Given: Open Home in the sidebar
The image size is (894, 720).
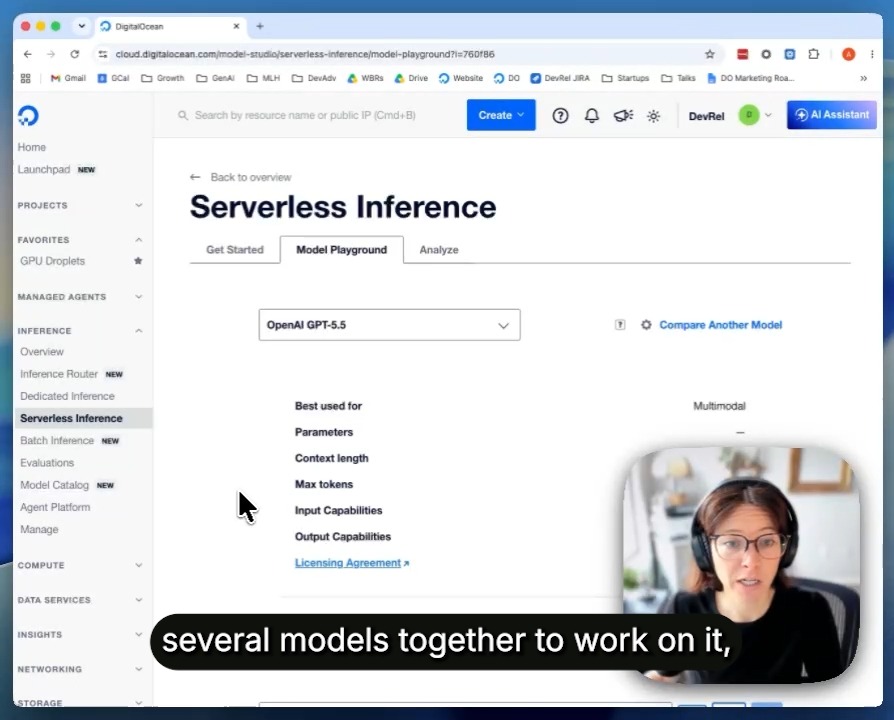Looking at the screenshot, I should tap(32, 147).
